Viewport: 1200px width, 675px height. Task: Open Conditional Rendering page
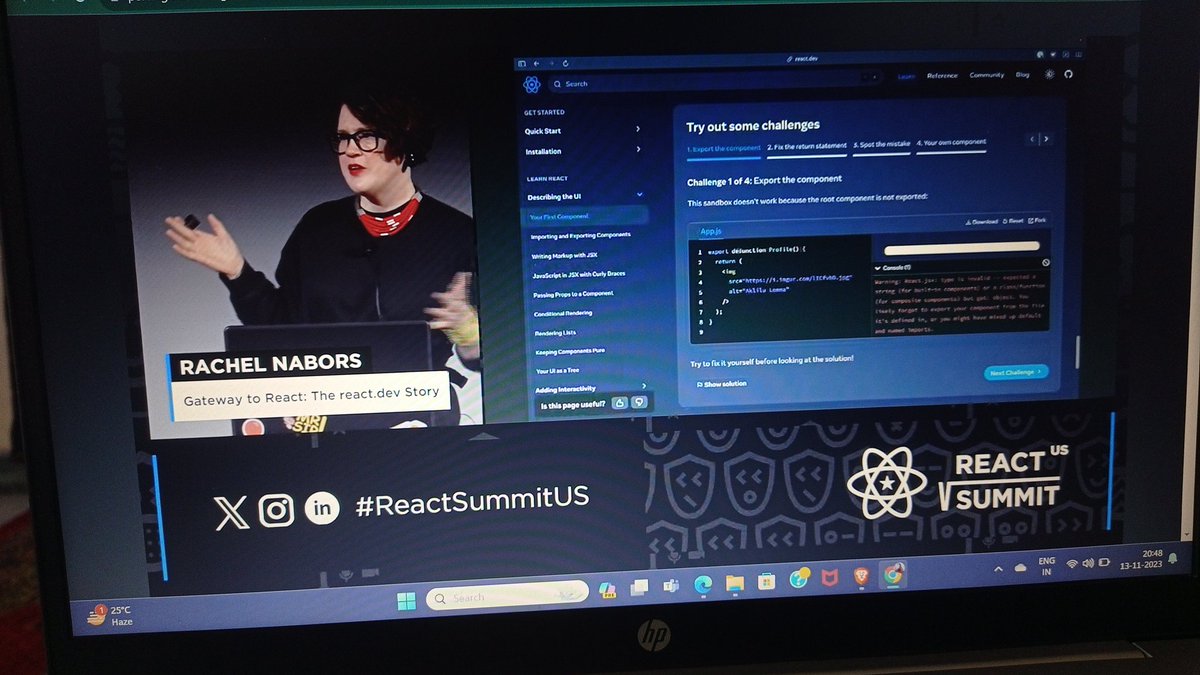coord(563,313)
